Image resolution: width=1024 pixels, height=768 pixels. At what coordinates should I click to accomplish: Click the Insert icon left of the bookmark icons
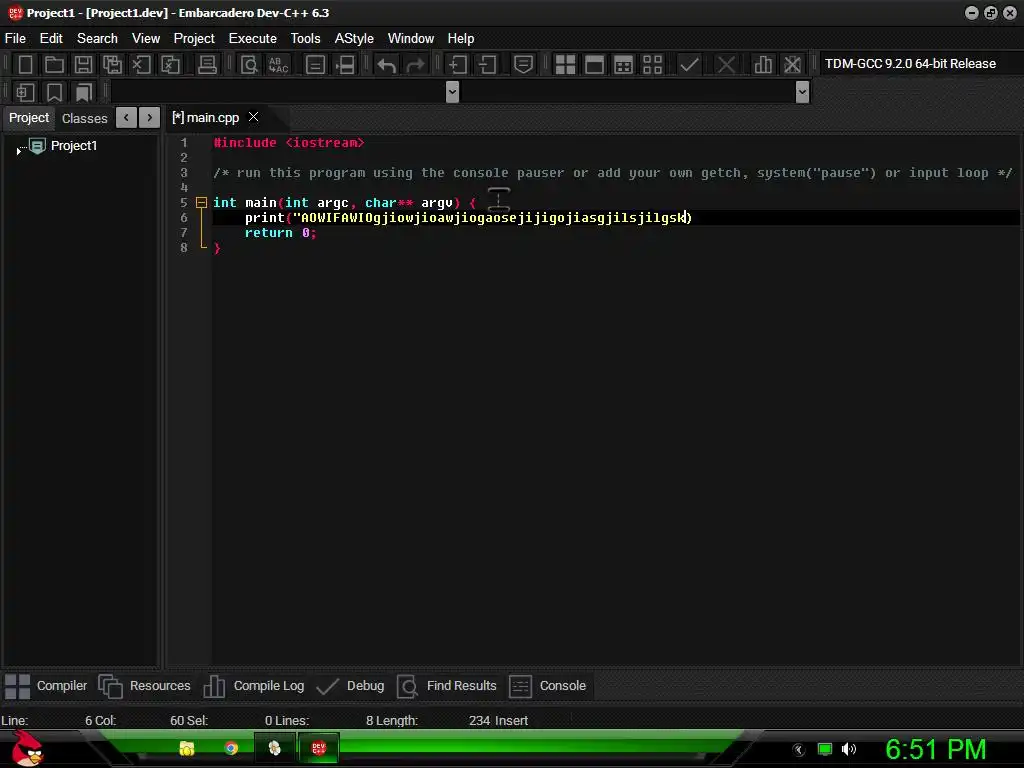coord(25,92)
